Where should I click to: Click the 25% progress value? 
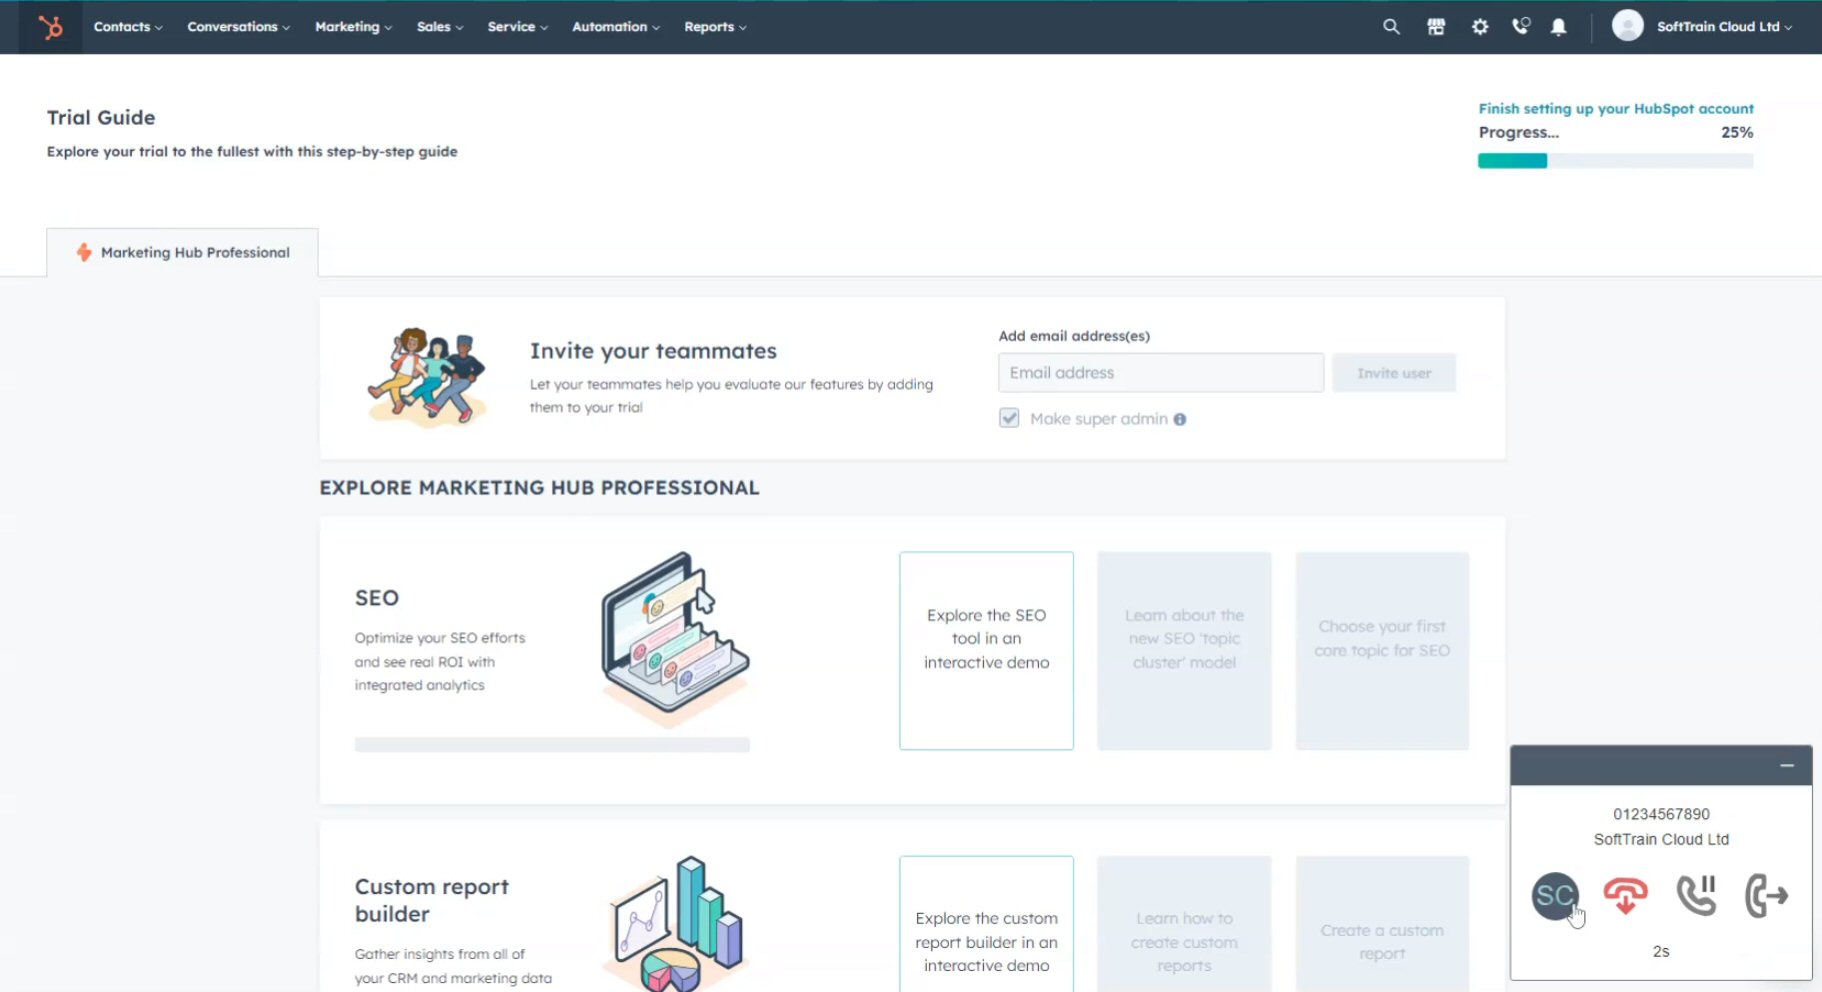1737,132
